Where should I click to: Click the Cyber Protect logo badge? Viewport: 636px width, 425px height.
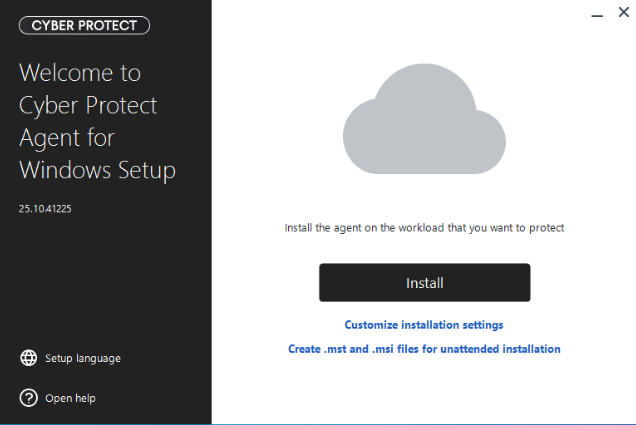[84, 25]
